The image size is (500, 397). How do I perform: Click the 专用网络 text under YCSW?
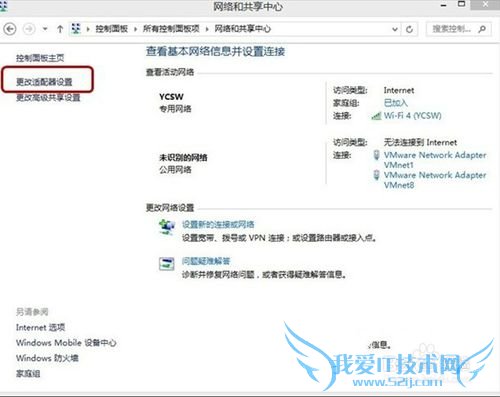pyautogui.click(x=175, y=109)
